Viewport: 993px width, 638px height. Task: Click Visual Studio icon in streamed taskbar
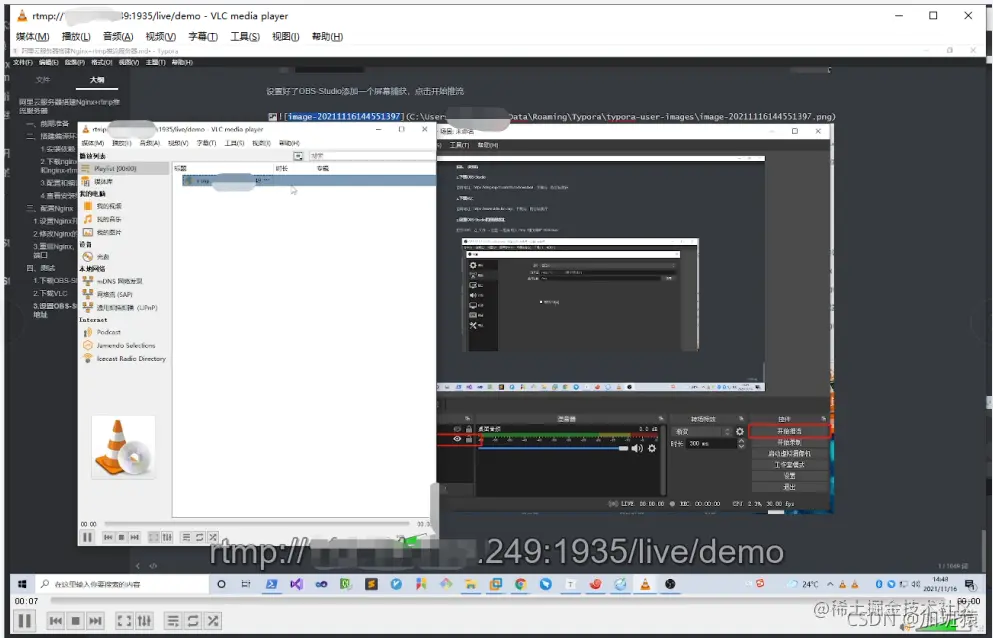(296, 584)
